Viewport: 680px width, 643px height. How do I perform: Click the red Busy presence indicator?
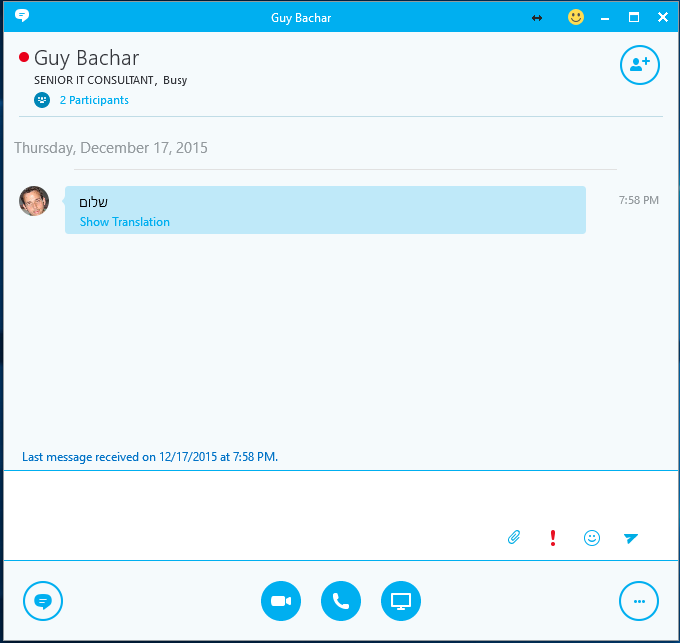click(x=24, y=58)
